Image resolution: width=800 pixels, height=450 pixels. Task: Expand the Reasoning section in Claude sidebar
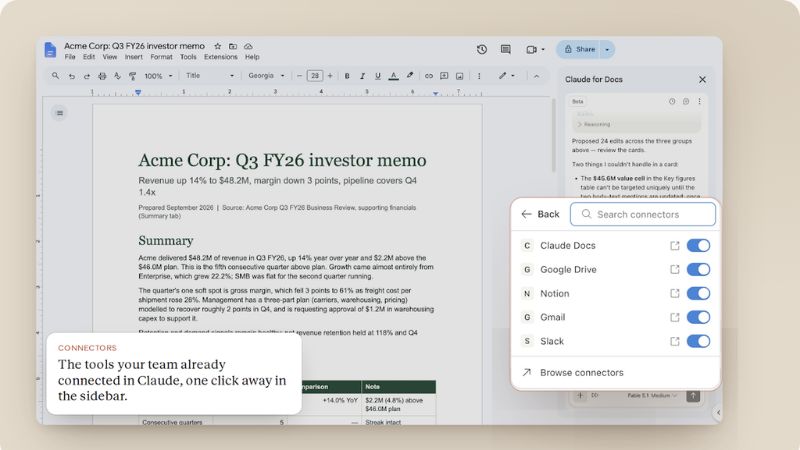[593, 124]
